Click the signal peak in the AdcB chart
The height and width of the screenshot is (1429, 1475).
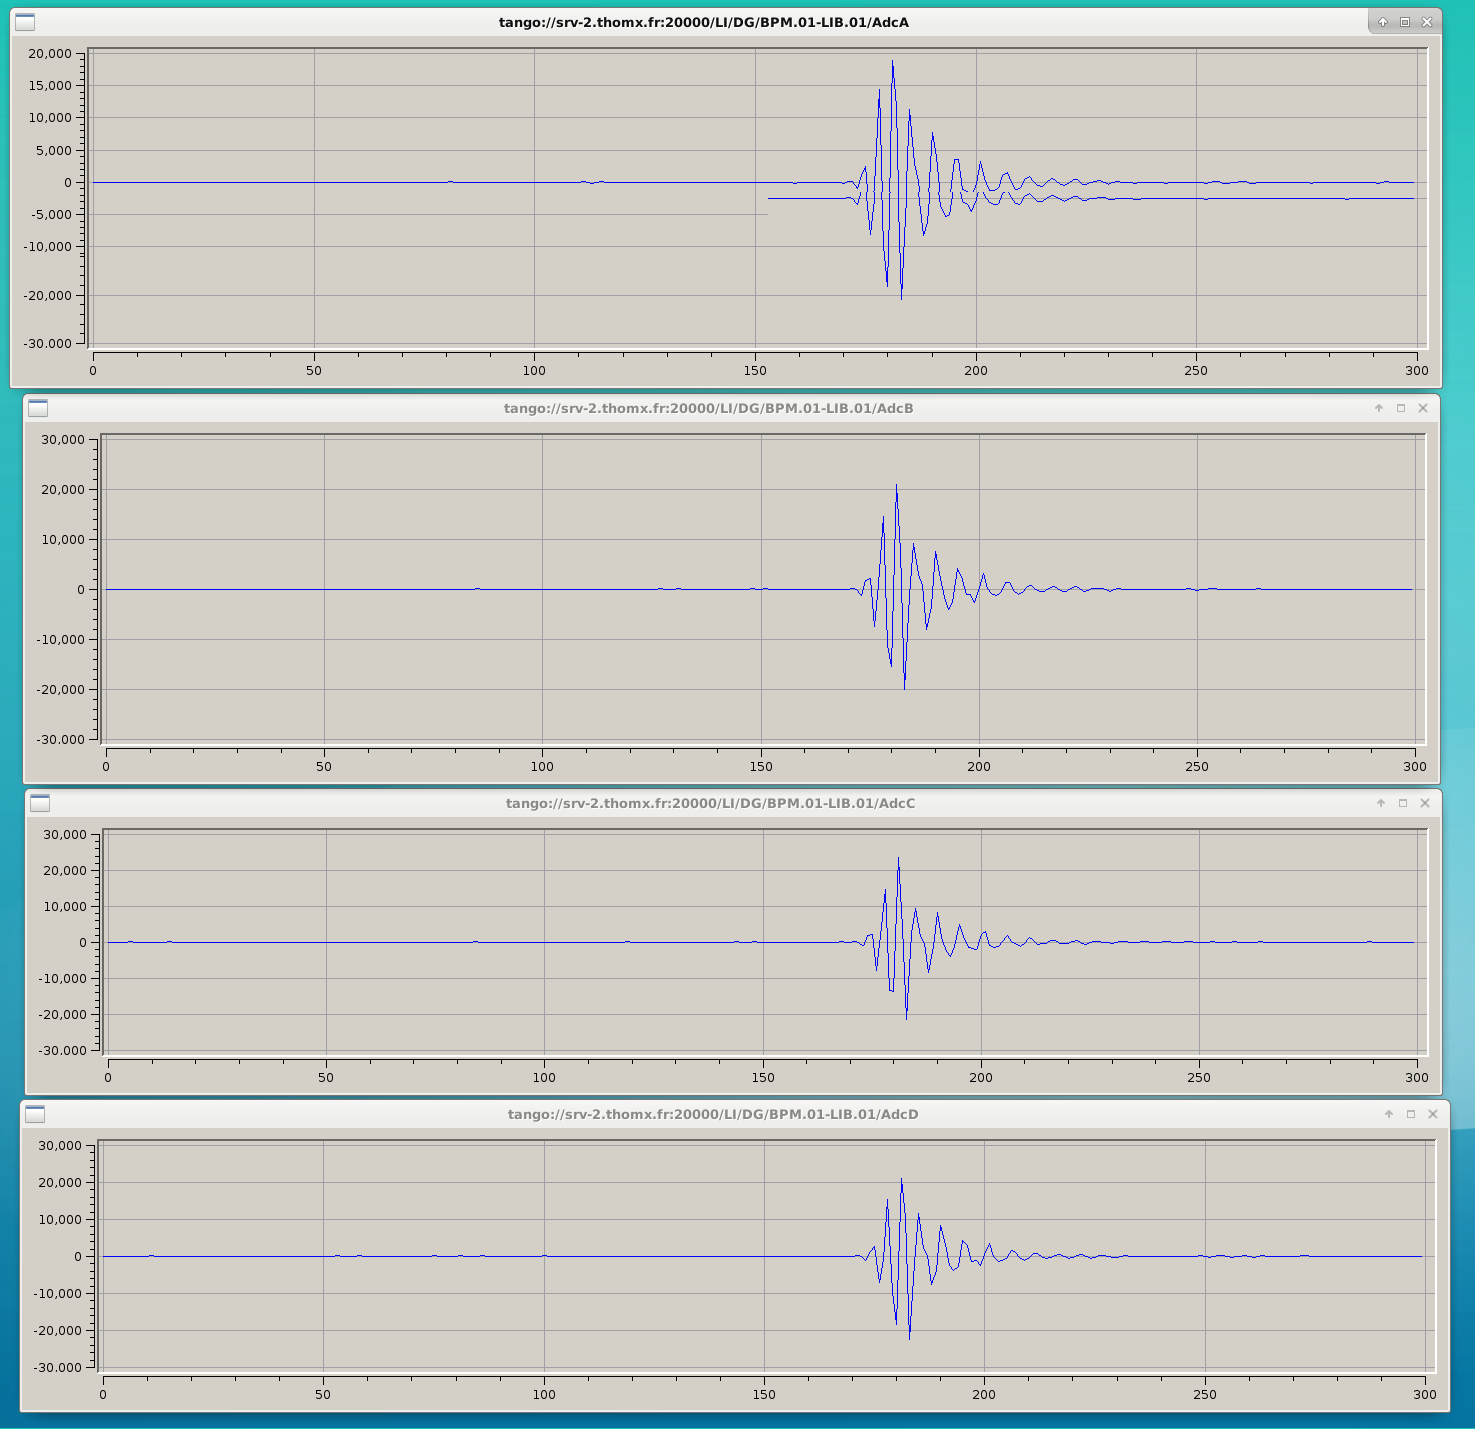coord(896,486)
